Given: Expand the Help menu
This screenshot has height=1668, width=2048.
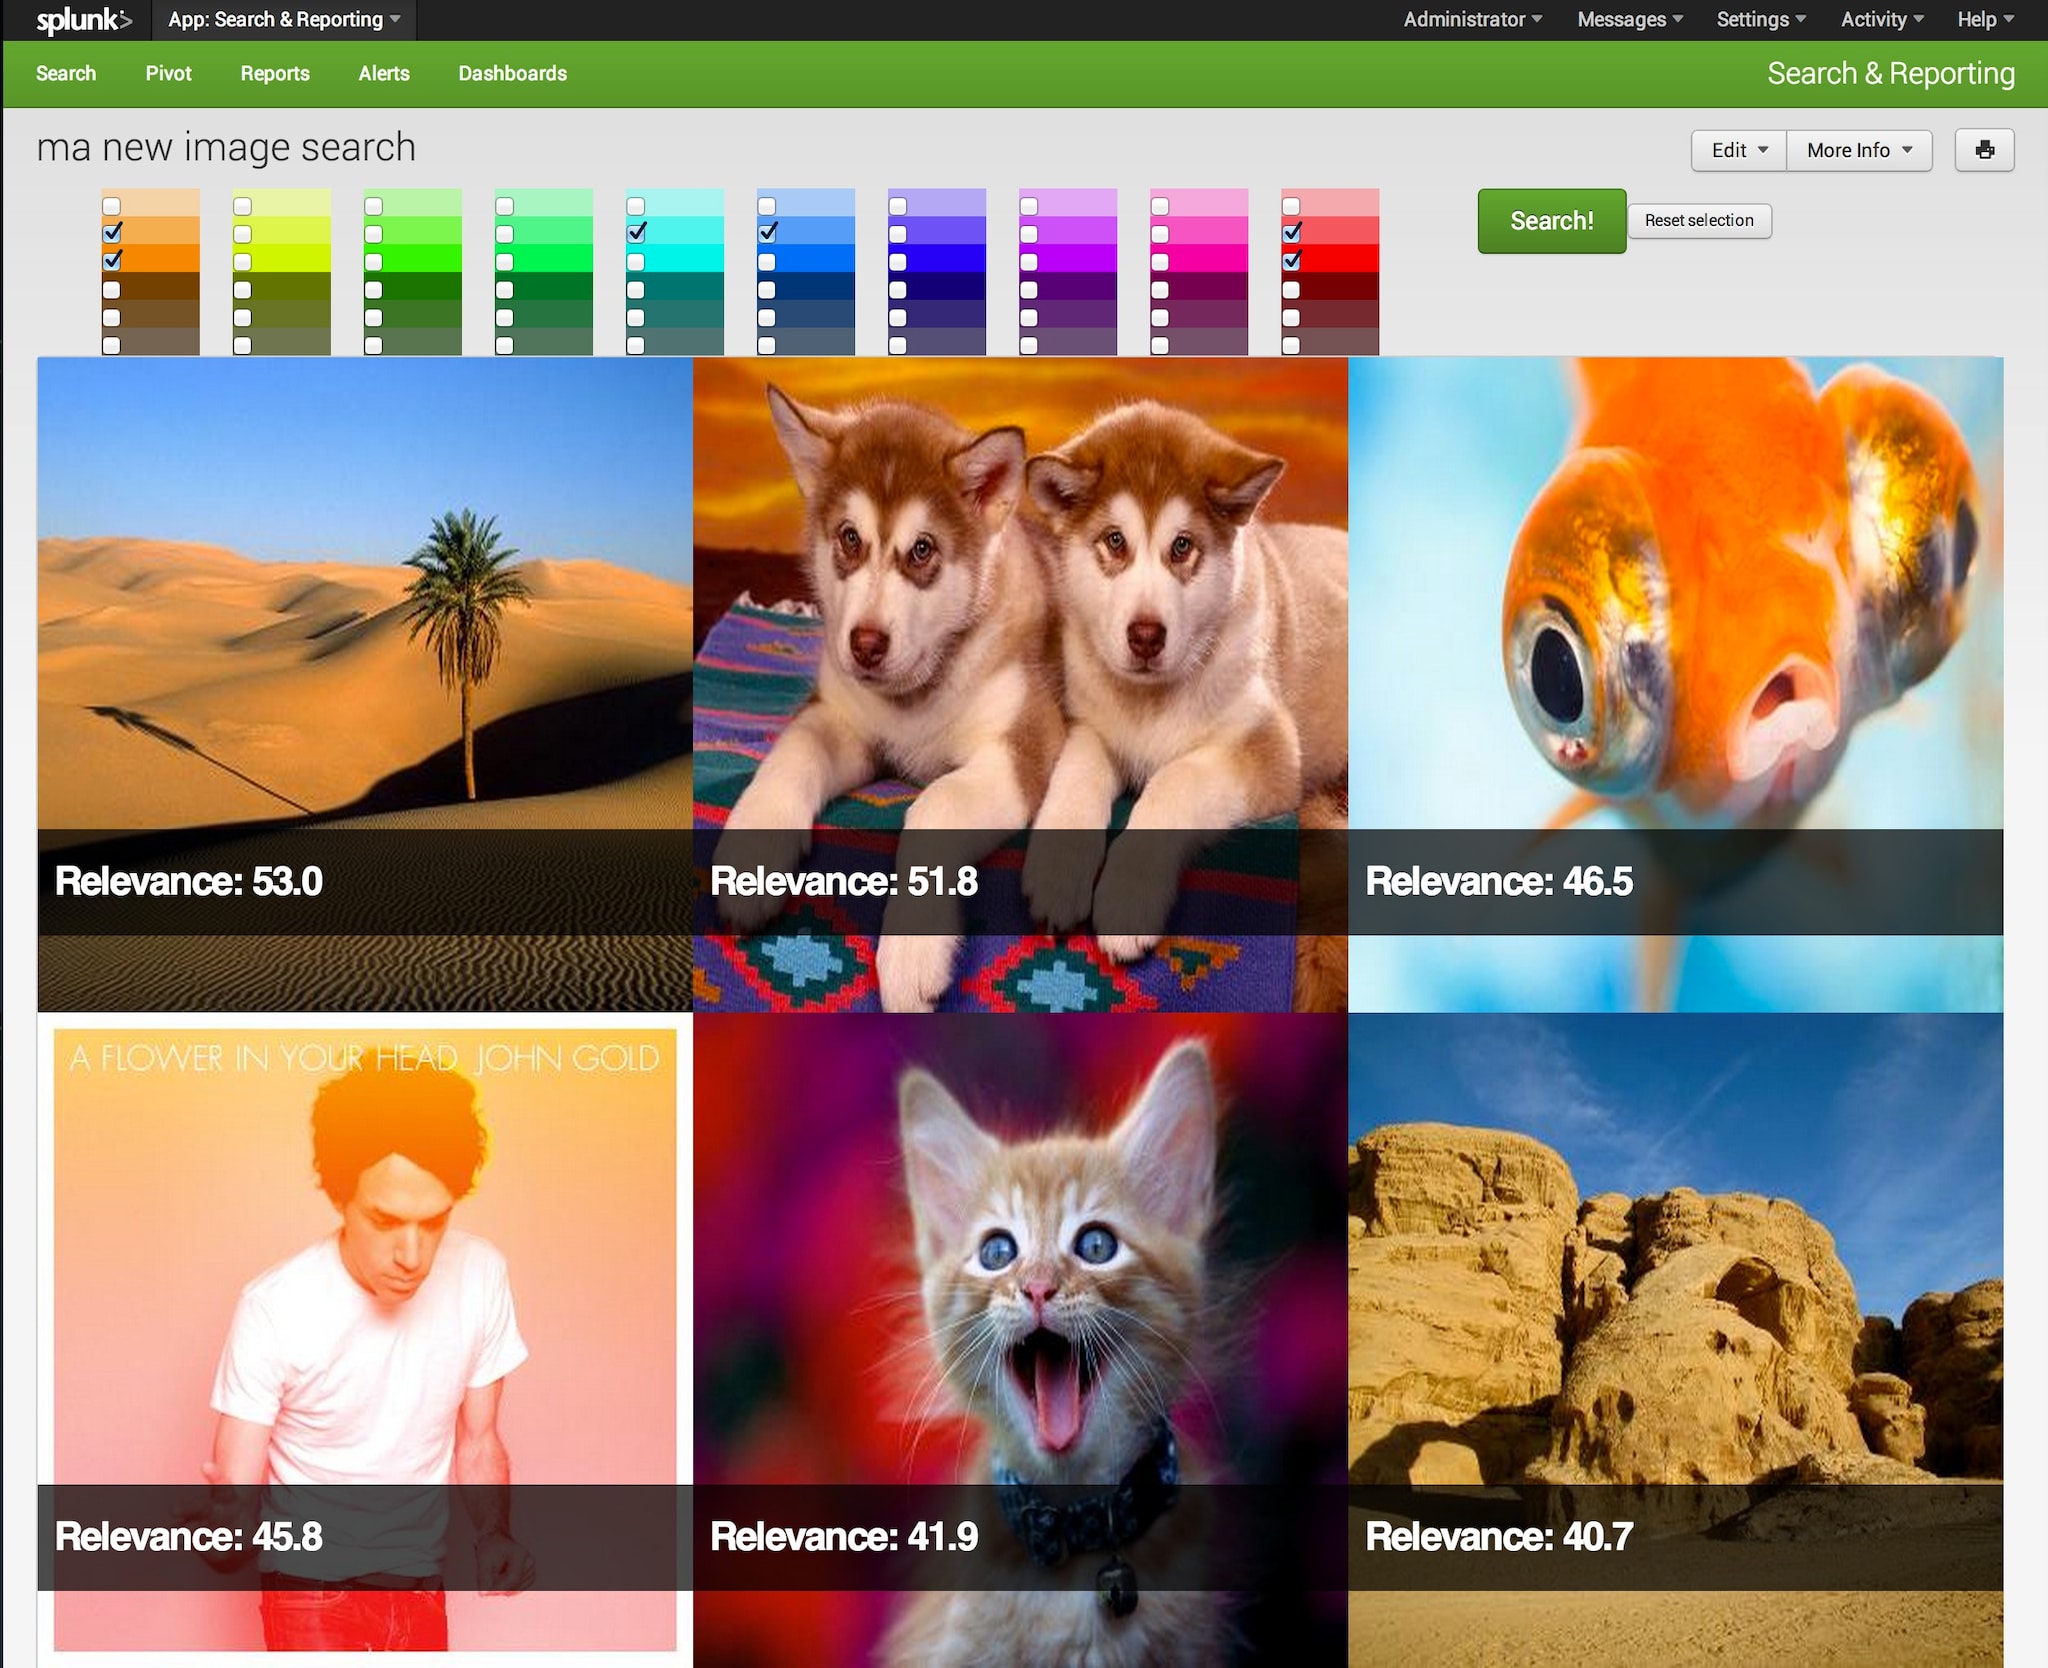Looking at the screenshot, I should tap(1985, 20).
